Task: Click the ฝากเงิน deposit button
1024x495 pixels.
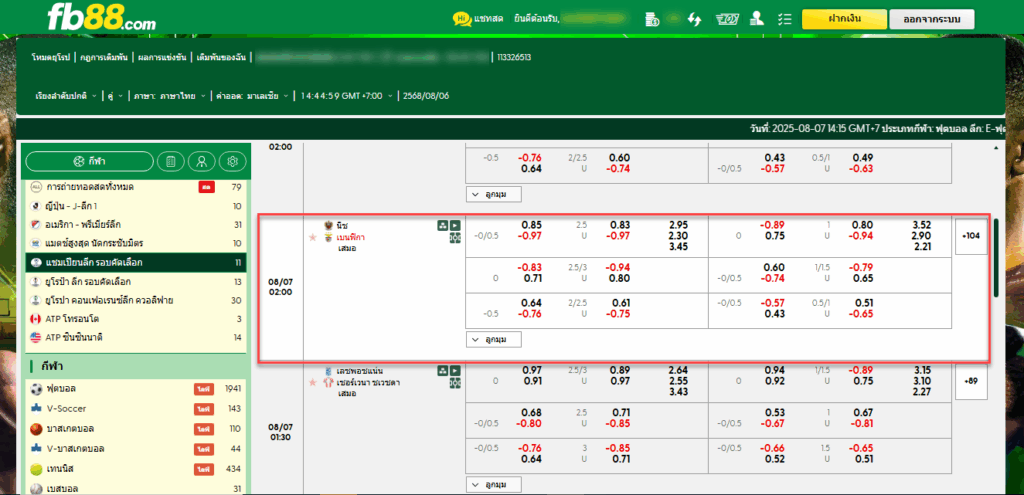Action: (844, 19)
